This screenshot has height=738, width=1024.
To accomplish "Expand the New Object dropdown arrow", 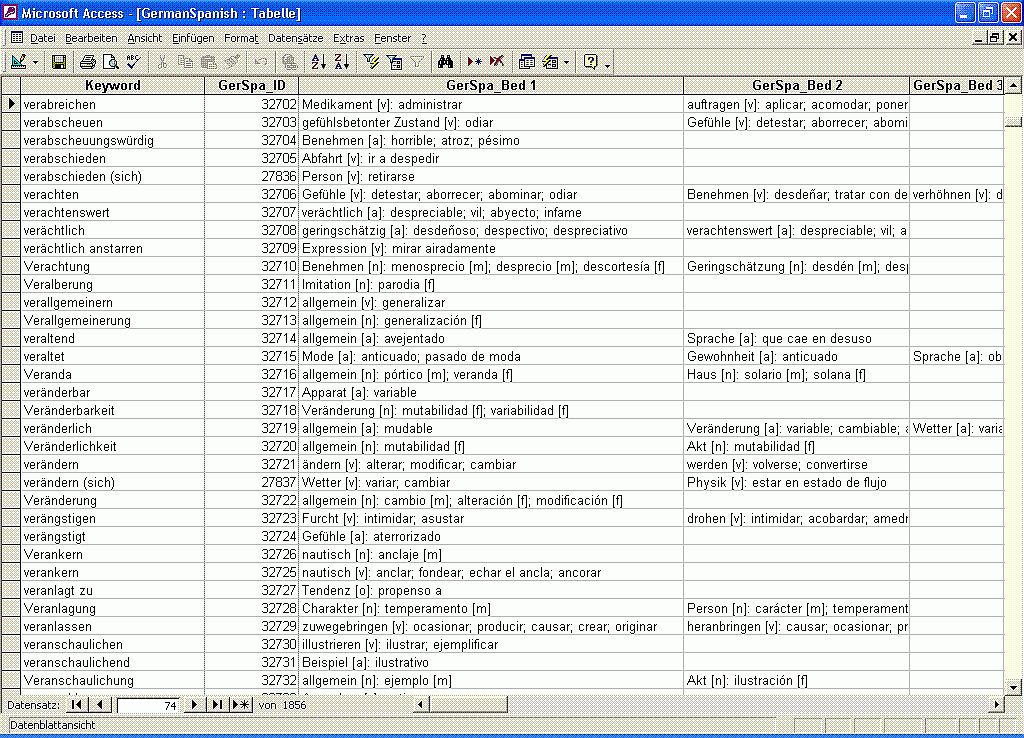I will tap(567, 62).
